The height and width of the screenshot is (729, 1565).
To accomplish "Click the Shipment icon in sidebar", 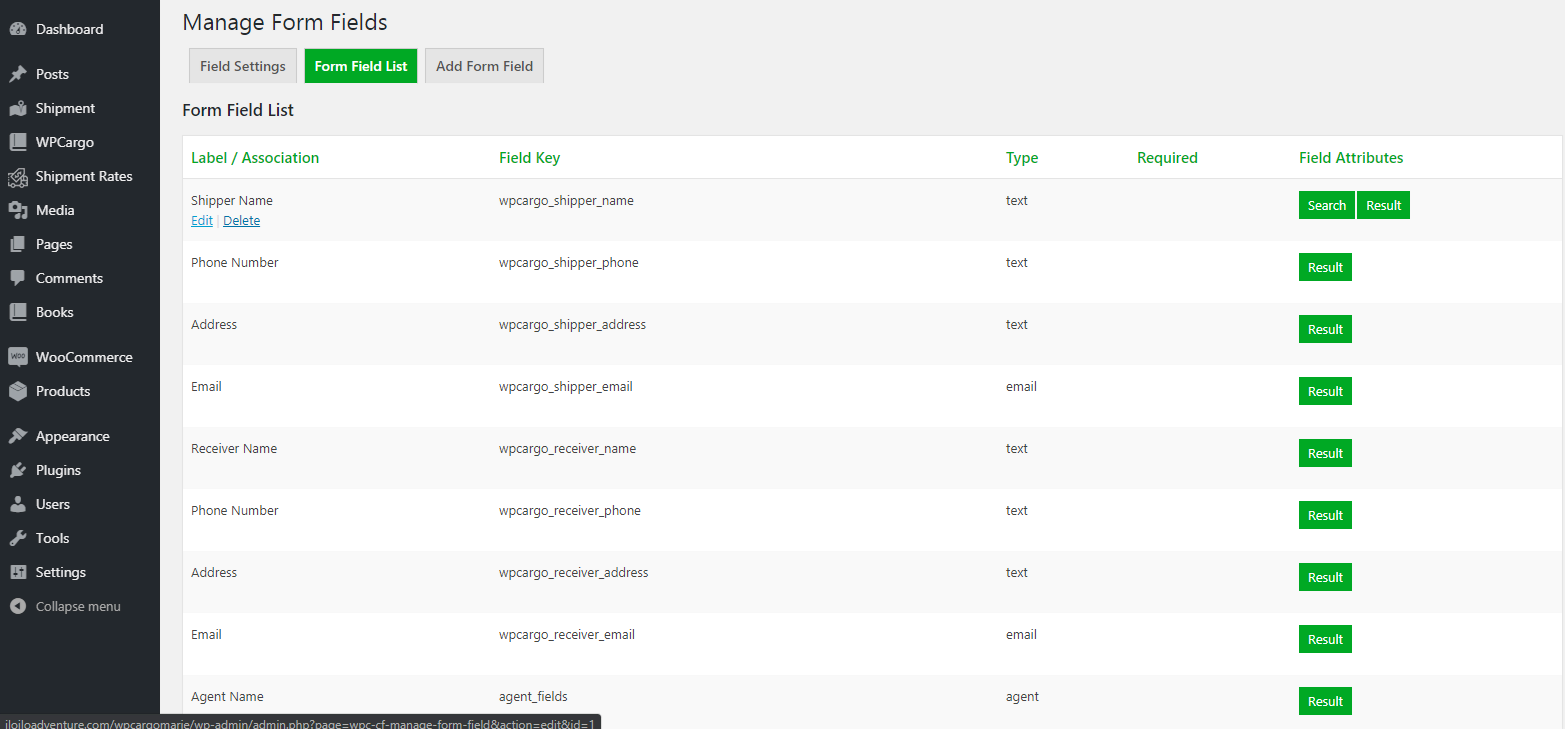I will click(17, 108).
